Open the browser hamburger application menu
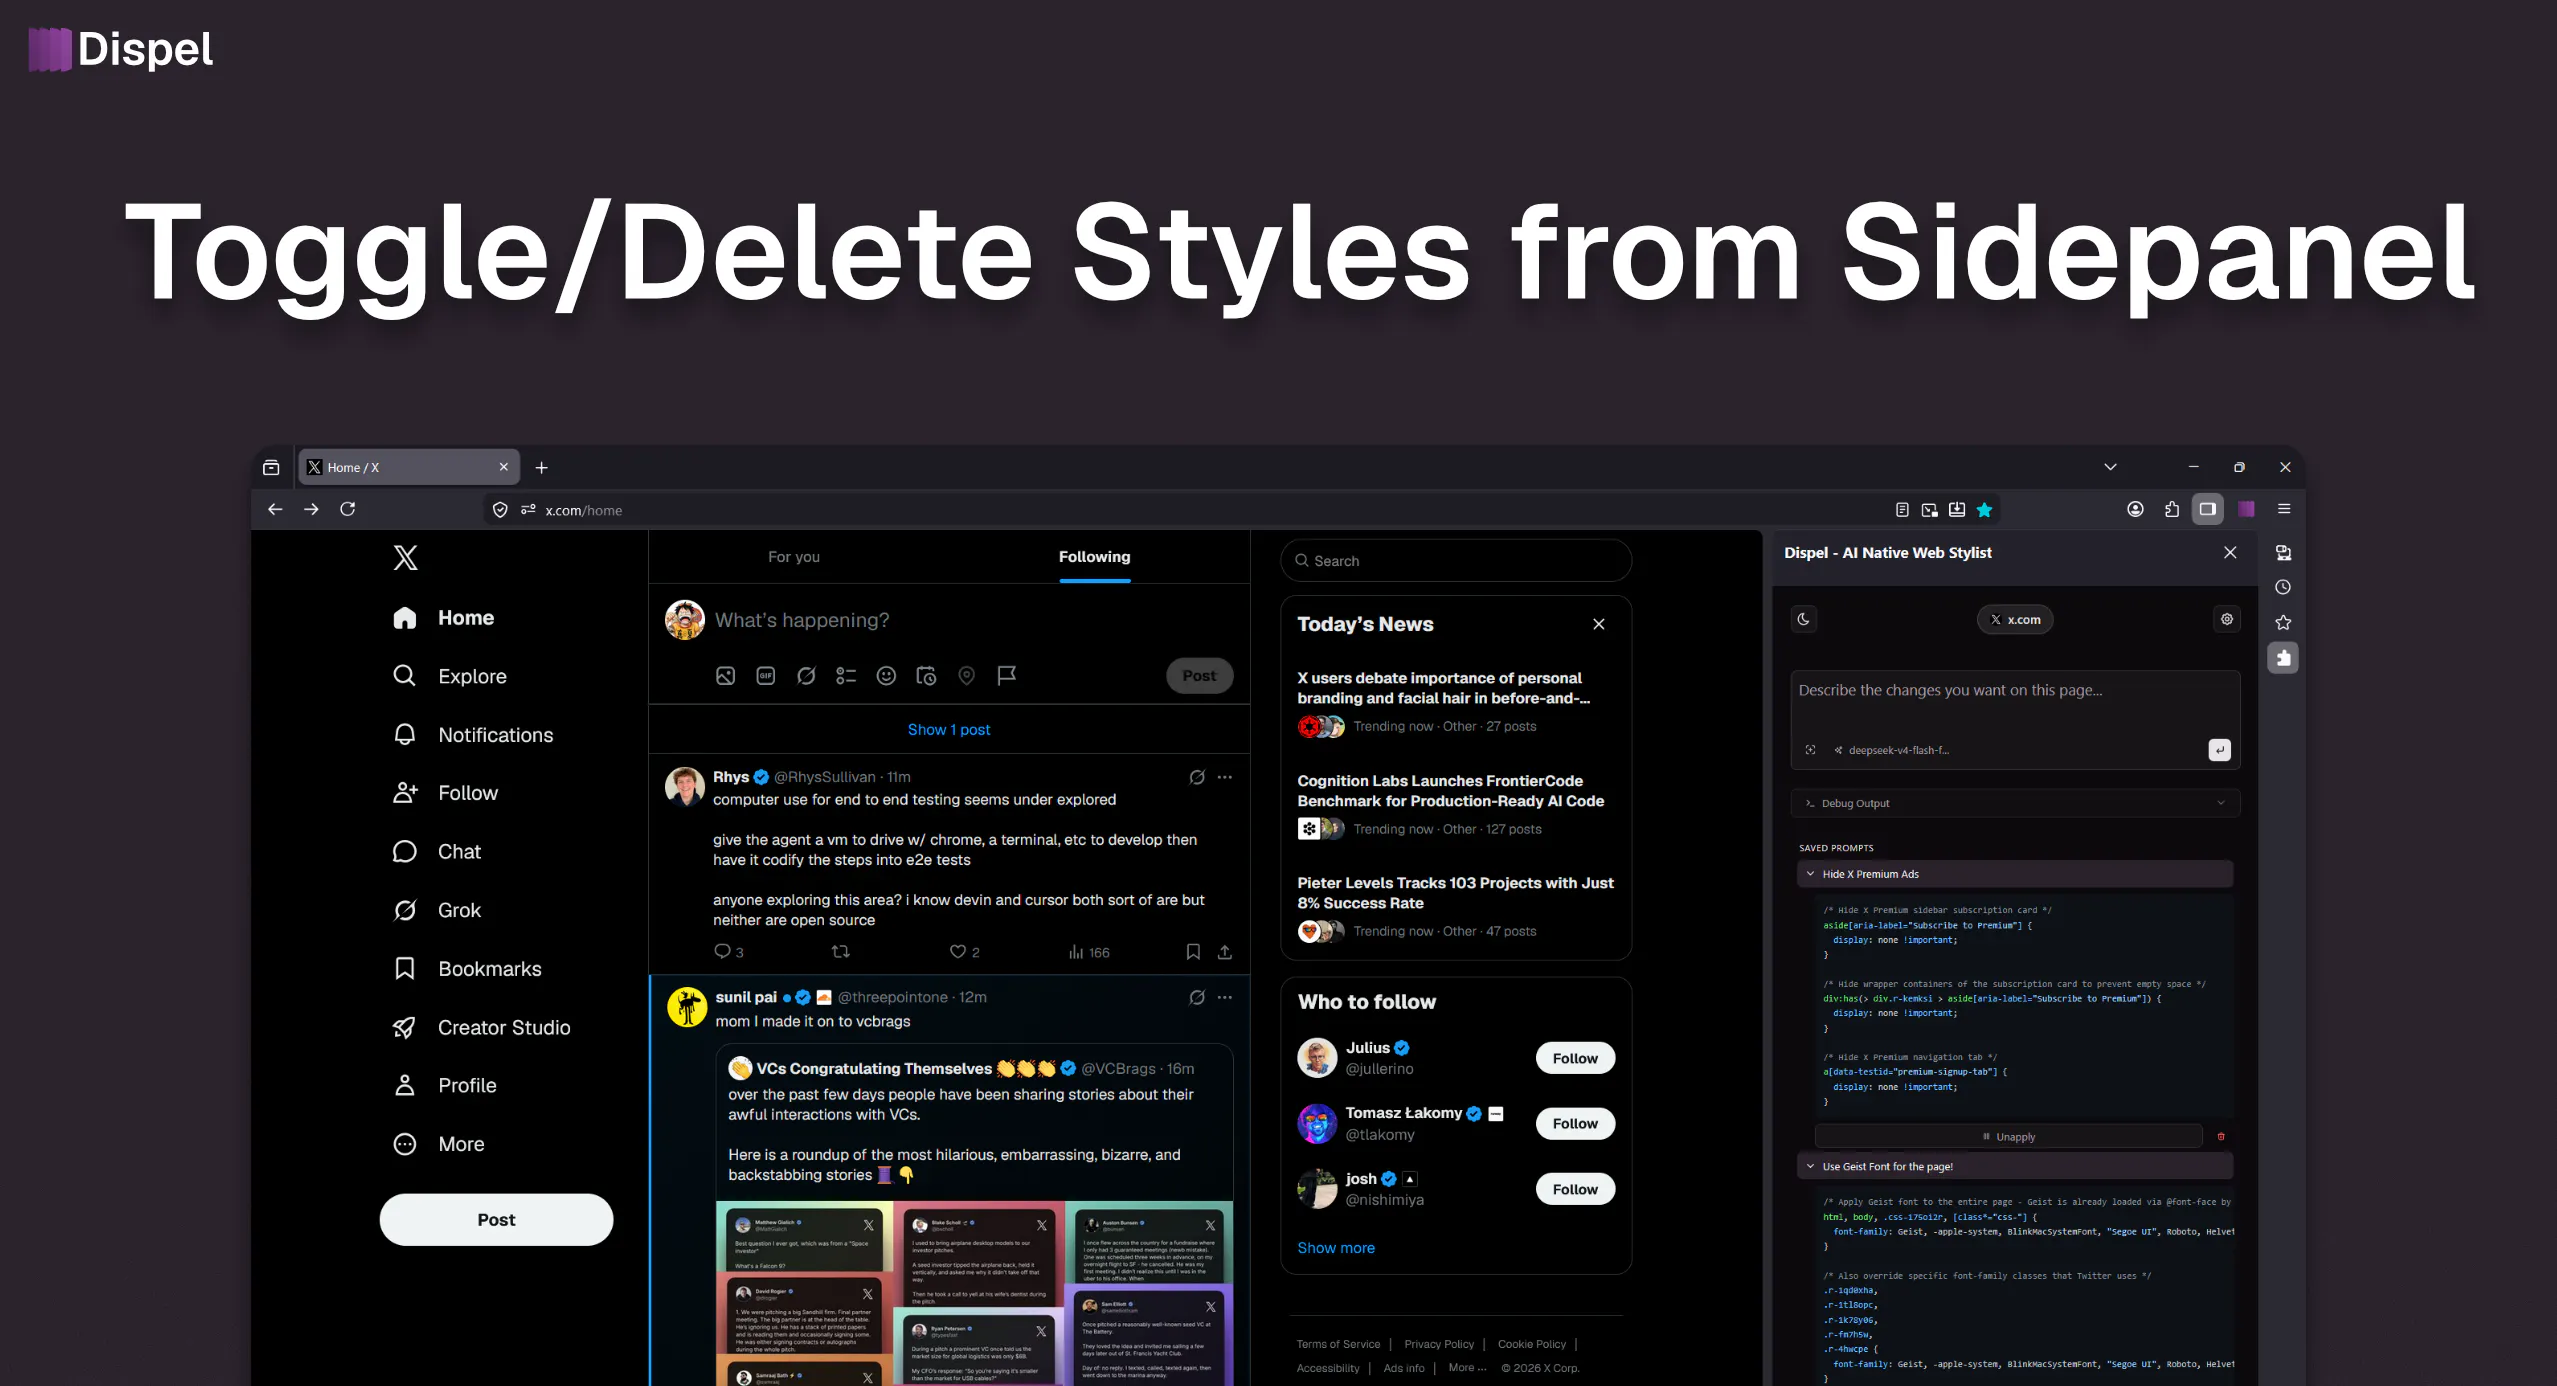 [x=2284, y=509]
